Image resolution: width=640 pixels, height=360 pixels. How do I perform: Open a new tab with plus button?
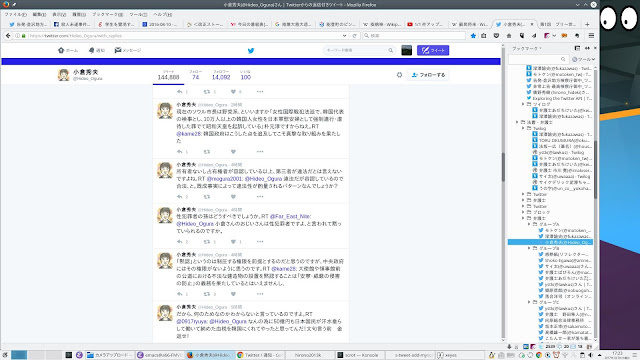[587, 24]
